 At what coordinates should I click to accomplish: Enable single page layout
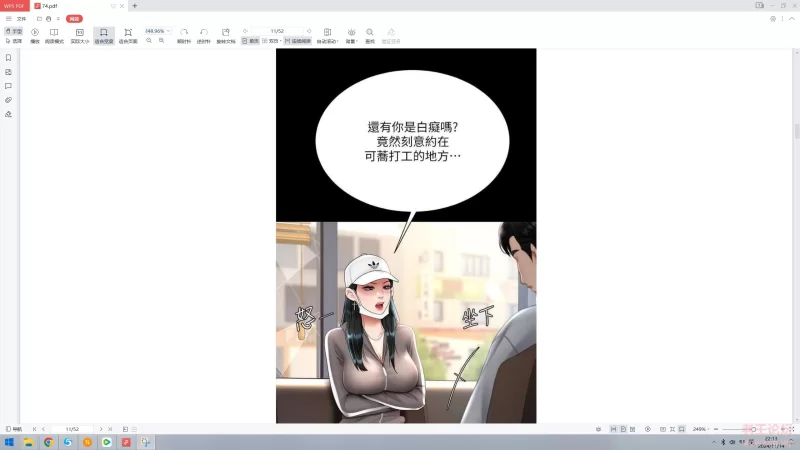click(x=251, y=41)
